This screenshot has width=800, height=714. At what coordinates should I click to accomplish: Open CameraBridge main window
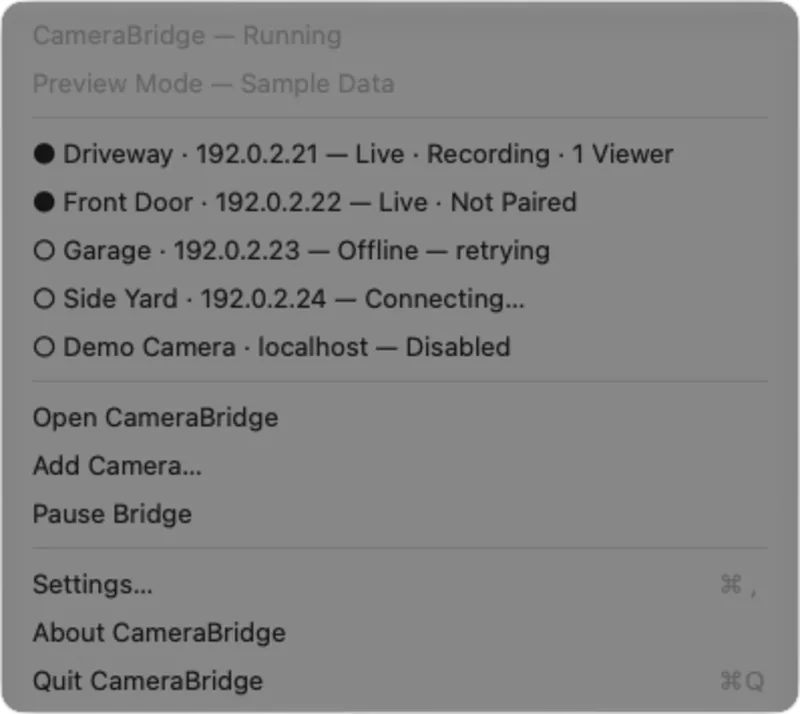(400, 417)
